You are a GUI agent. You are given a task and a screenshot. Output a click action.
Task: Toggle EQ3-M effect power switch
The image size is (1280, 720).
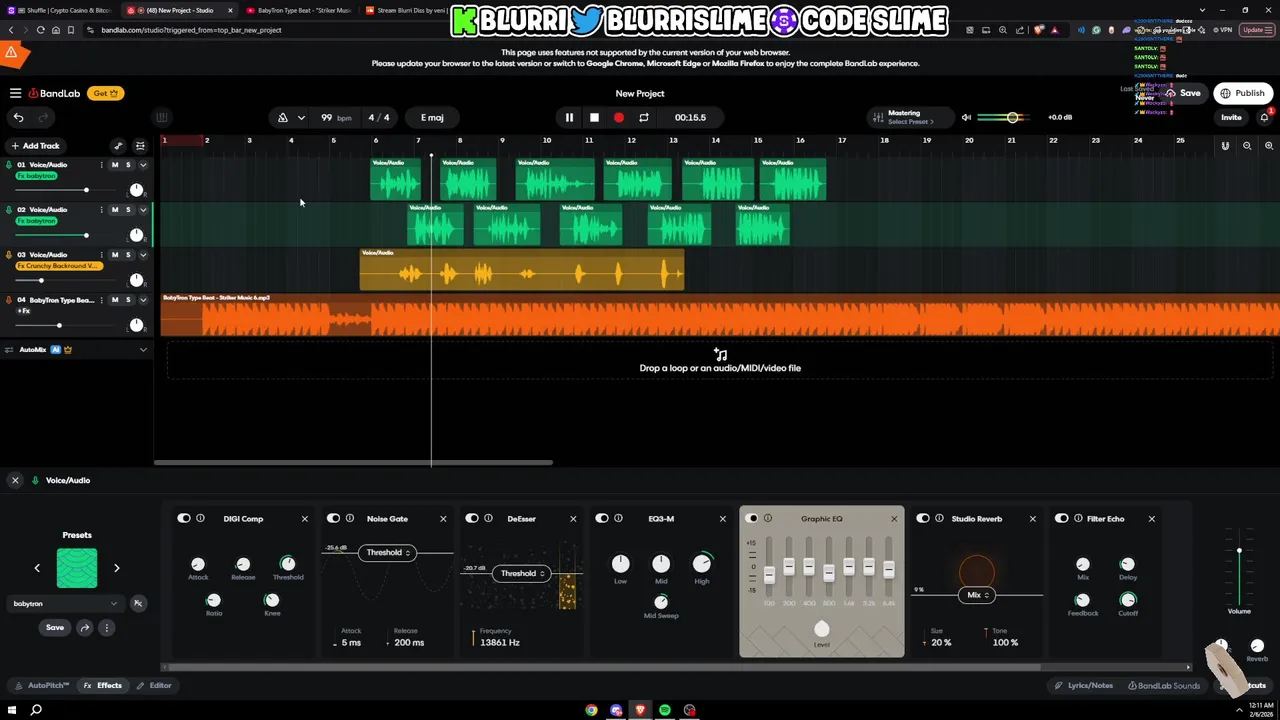click(602, 519)
